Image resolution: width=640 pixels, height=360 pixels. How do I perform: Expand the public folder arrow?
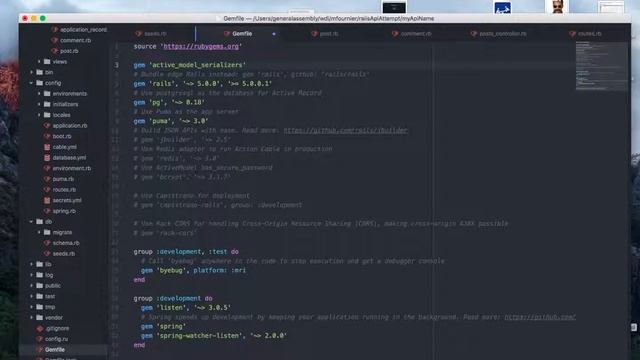[x=32, y=285]
